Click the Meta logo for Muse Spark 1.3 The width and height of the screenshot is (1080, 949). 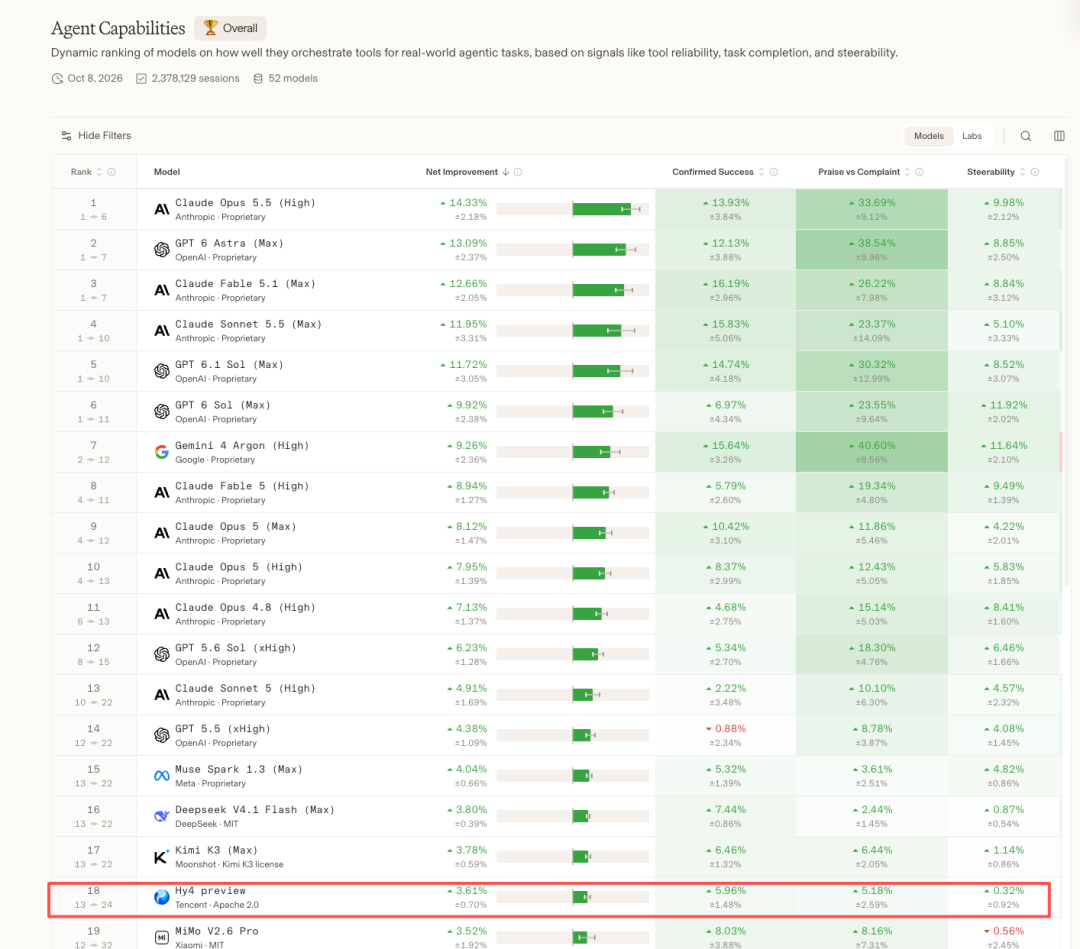coord(162,776)
